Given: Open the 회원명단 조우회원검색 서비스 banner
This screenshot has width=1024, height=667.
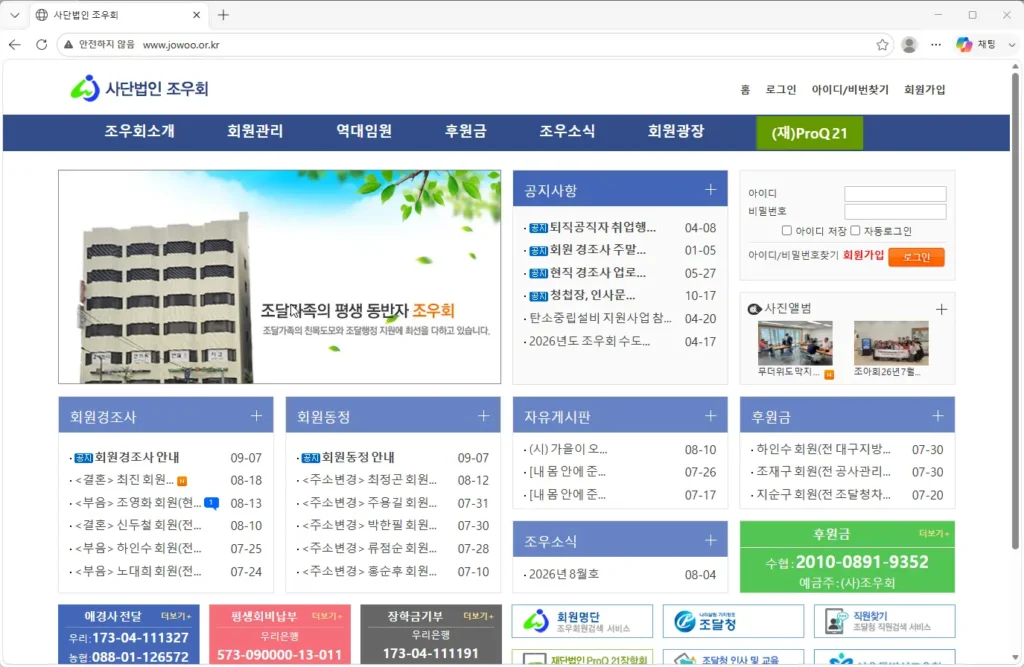Looking at the screenshot, I should pos(582,621).
